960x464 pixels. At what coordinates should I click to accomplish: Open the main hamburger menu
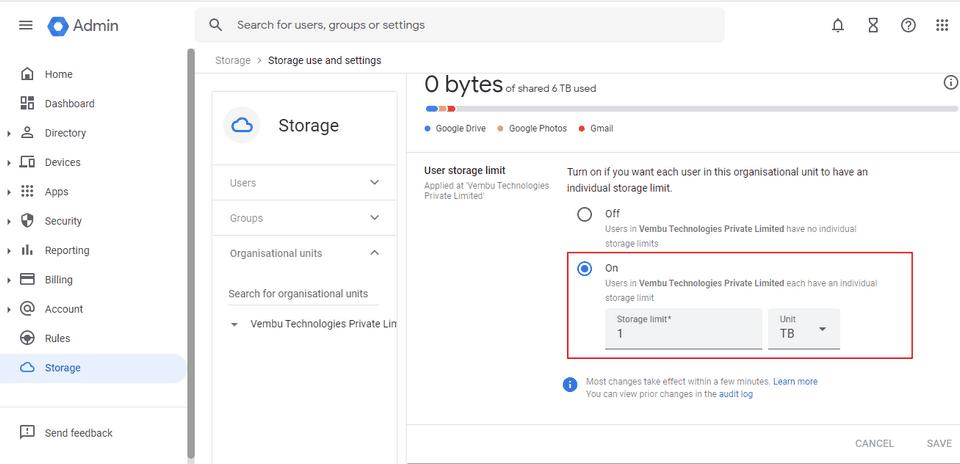tap(26, 25)
